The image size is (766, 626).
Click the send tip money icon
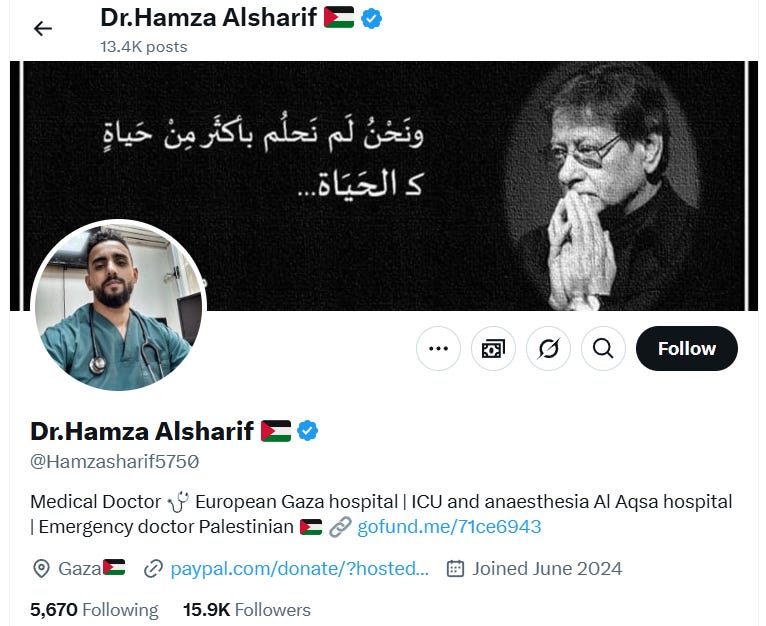(493, 348)
